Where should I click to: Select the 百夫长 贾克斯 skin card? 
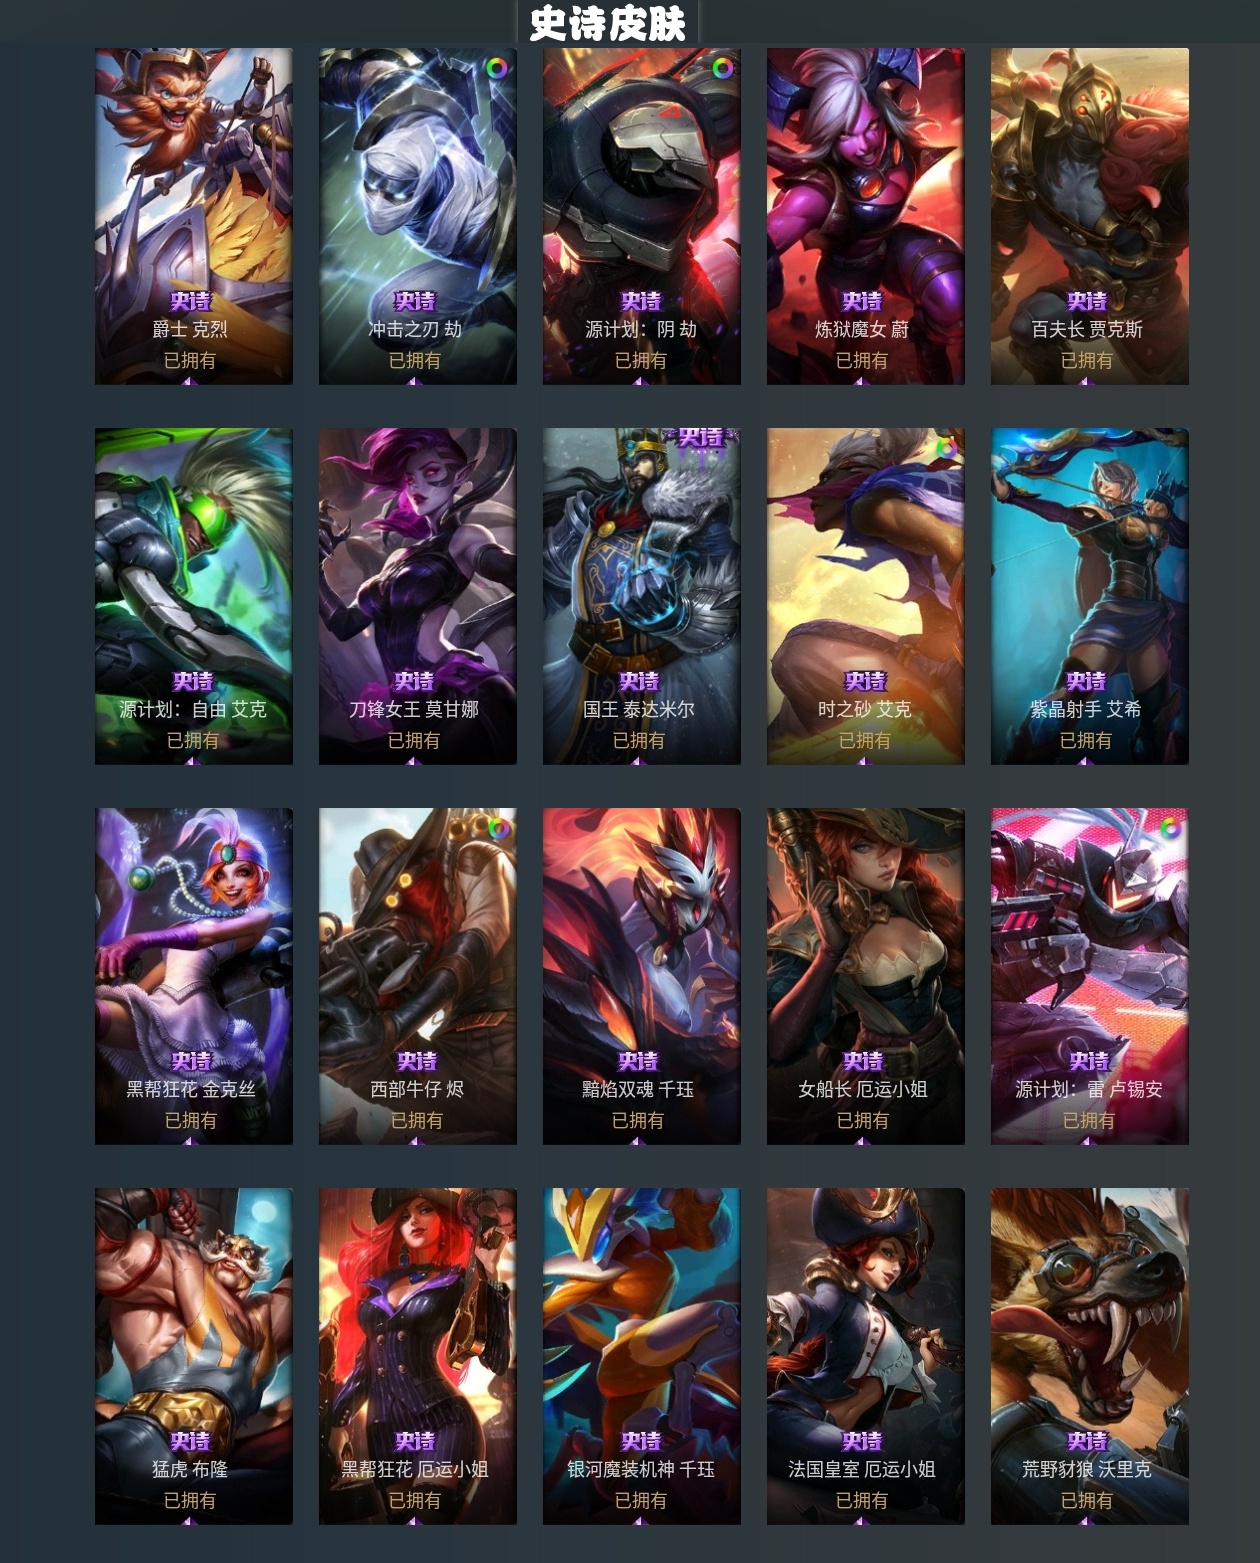coord(1089,216)
